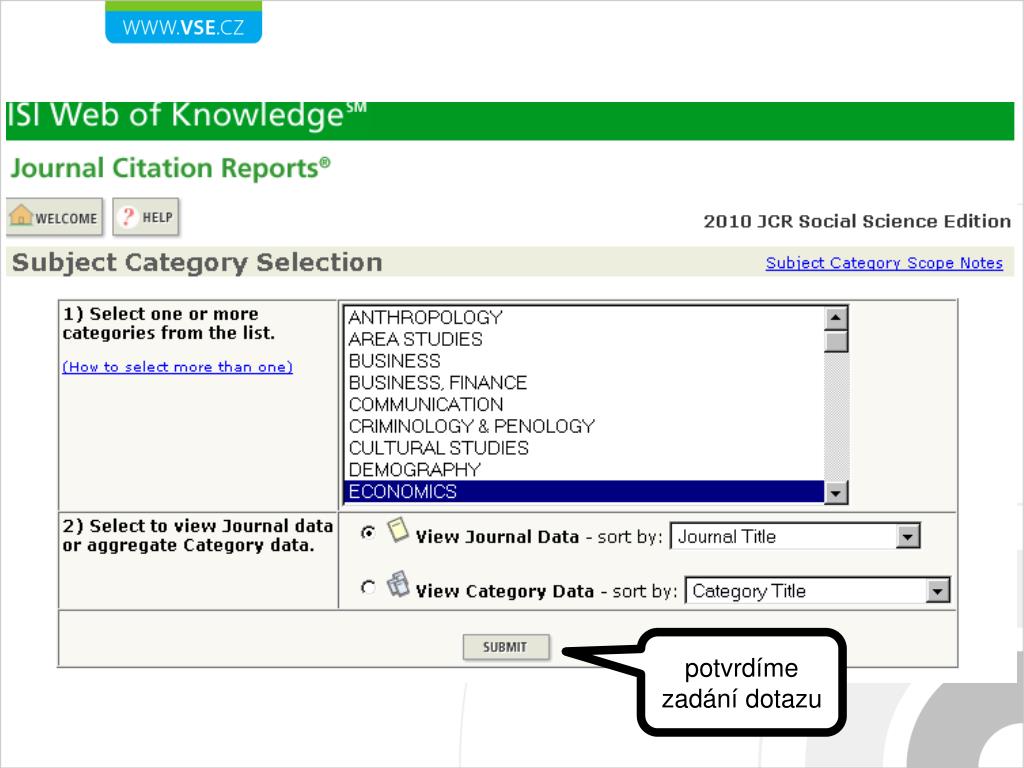Screen dimensions: 1024x768
Task: Click the Journal Citation Reports title
Action: pos(171,168)
